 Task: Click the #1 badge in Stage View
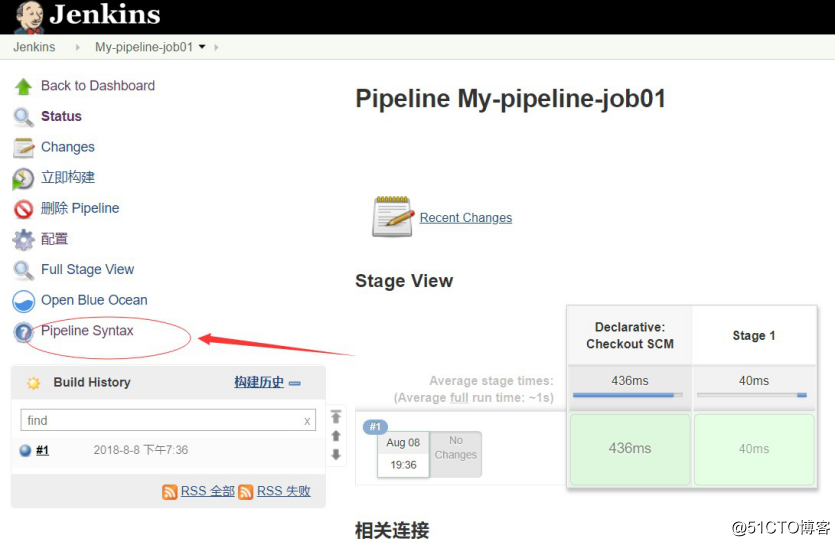click(376, 427)
